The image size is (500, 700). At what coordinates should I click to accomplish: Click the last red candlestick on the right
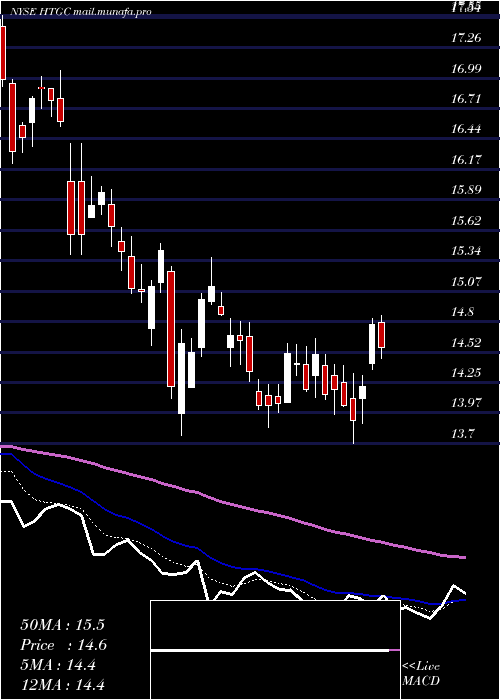pos(381,334)
